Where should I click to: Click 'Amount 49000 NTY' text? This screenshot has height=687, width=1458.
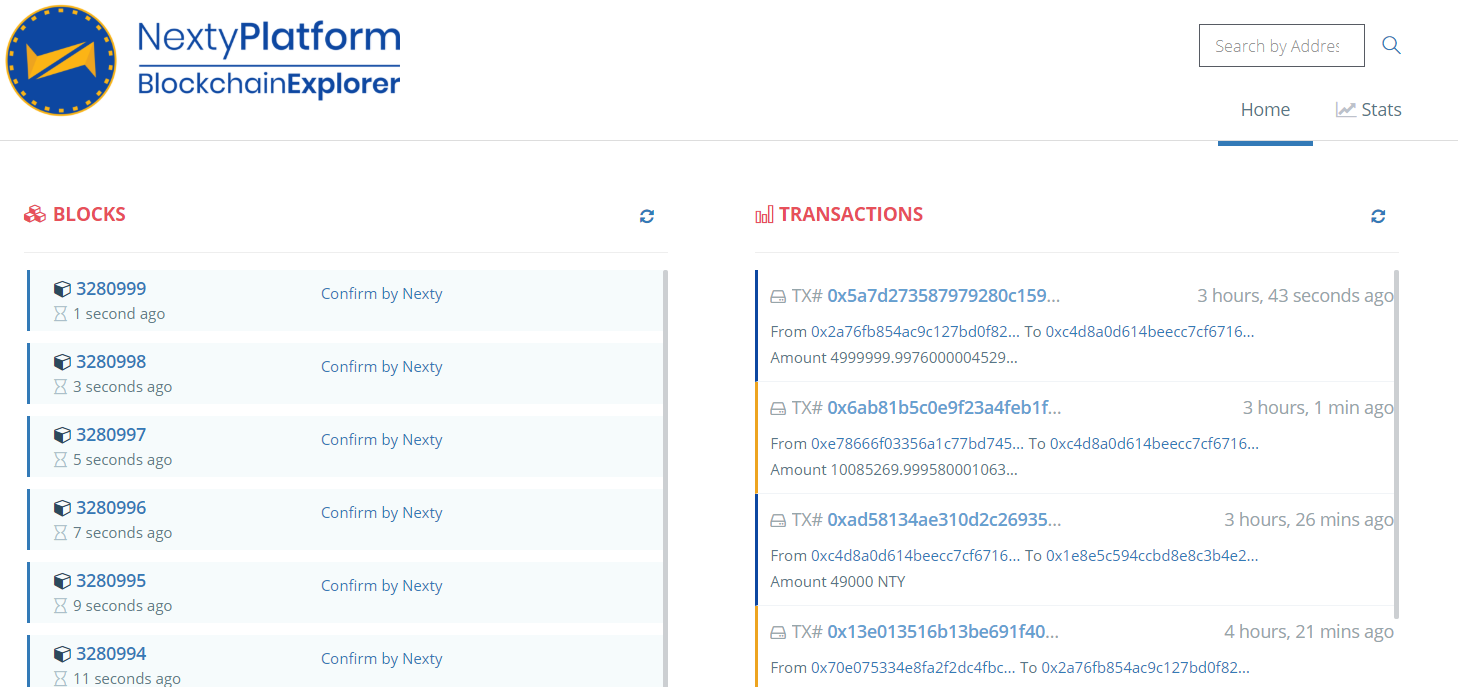point(838,582)
